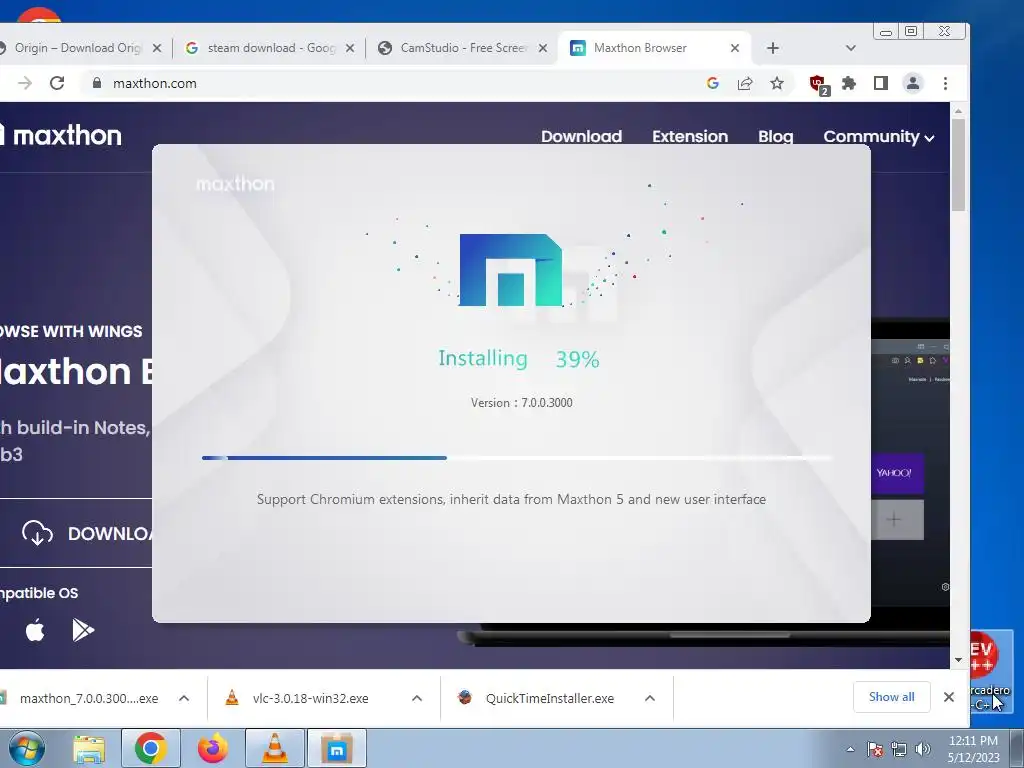Open the Google icon in the address bar
This screenshot has width=1024, height=768.
(x=712, y=83)
